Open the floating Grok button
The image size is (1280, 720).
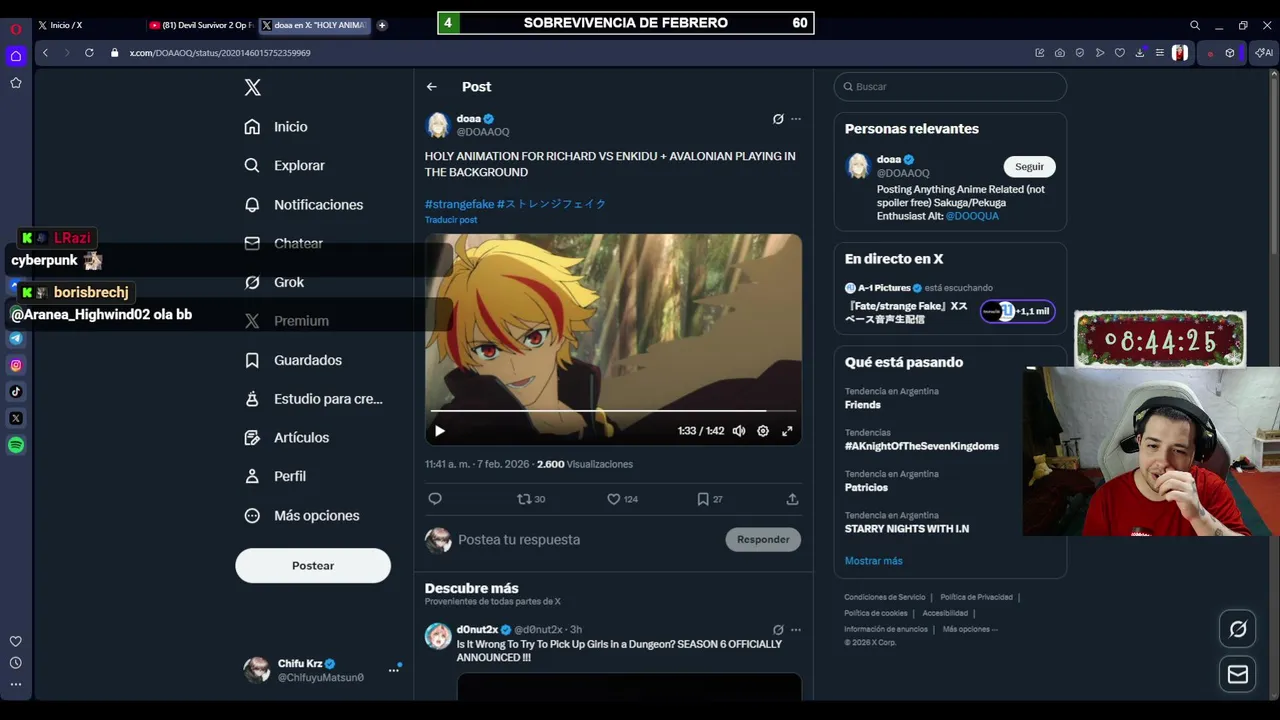point(1238,629)
